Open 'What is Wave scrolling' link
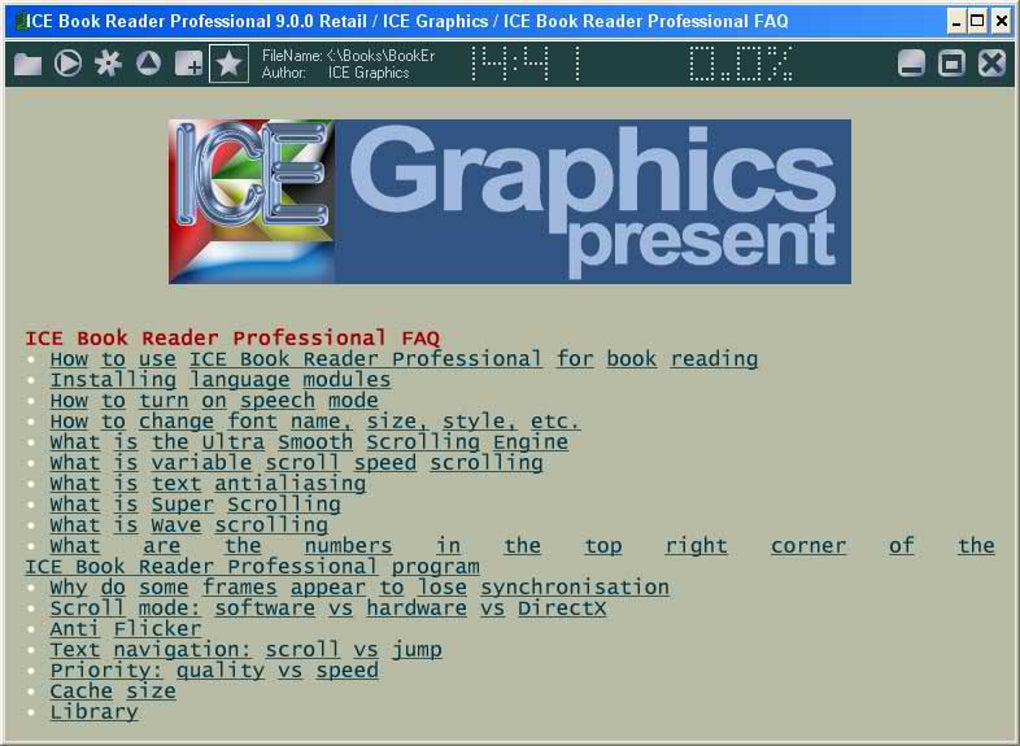The width and height of the screenshot is (1020, 746). click(189, 526)
